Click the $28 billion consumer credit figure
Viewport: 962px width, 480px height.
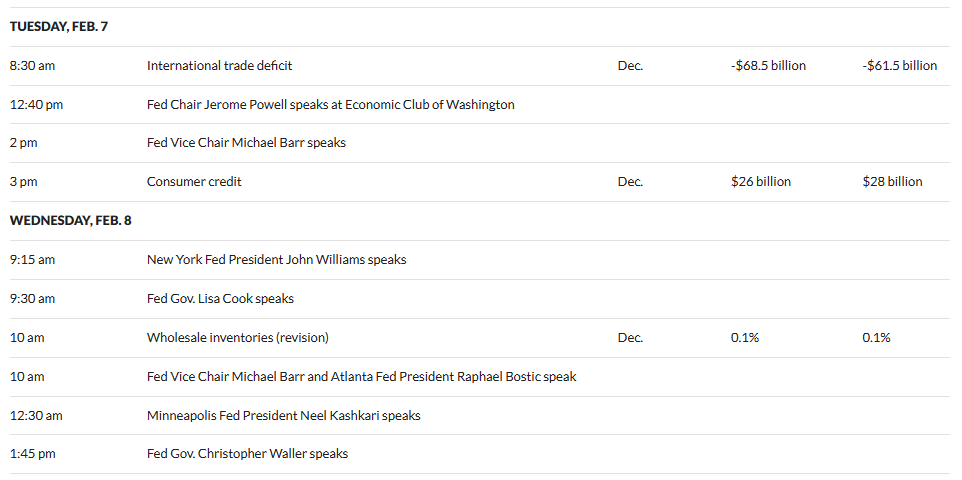click(x=892, y=182)
